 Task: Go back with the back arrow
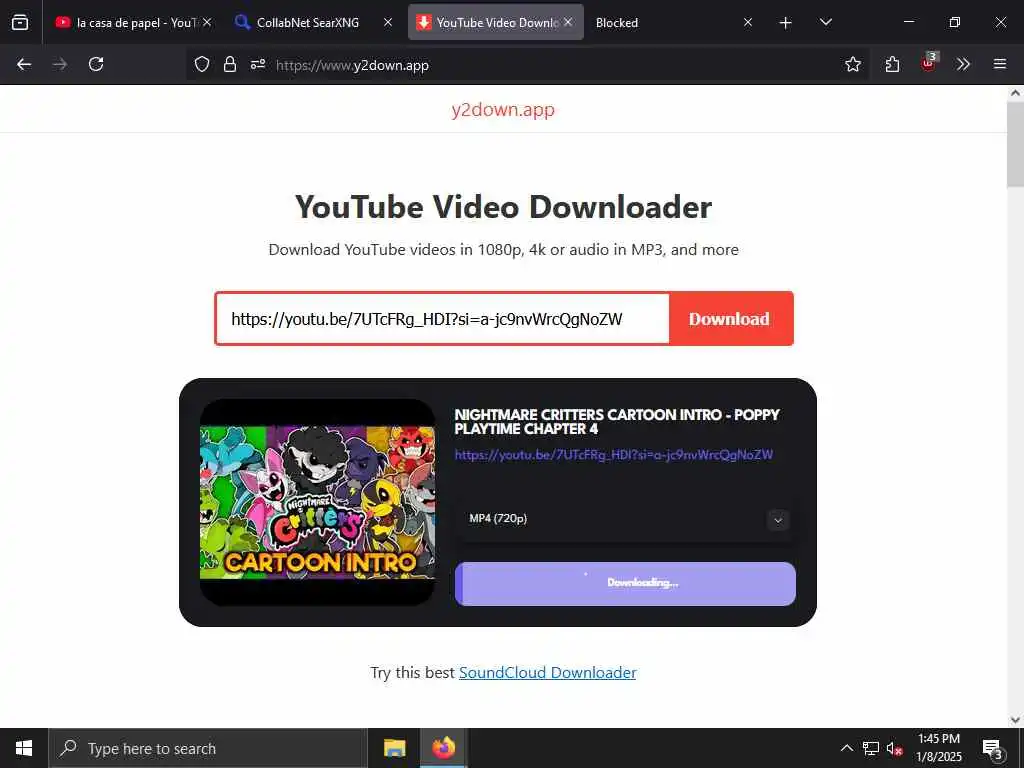tap(24, 64)
